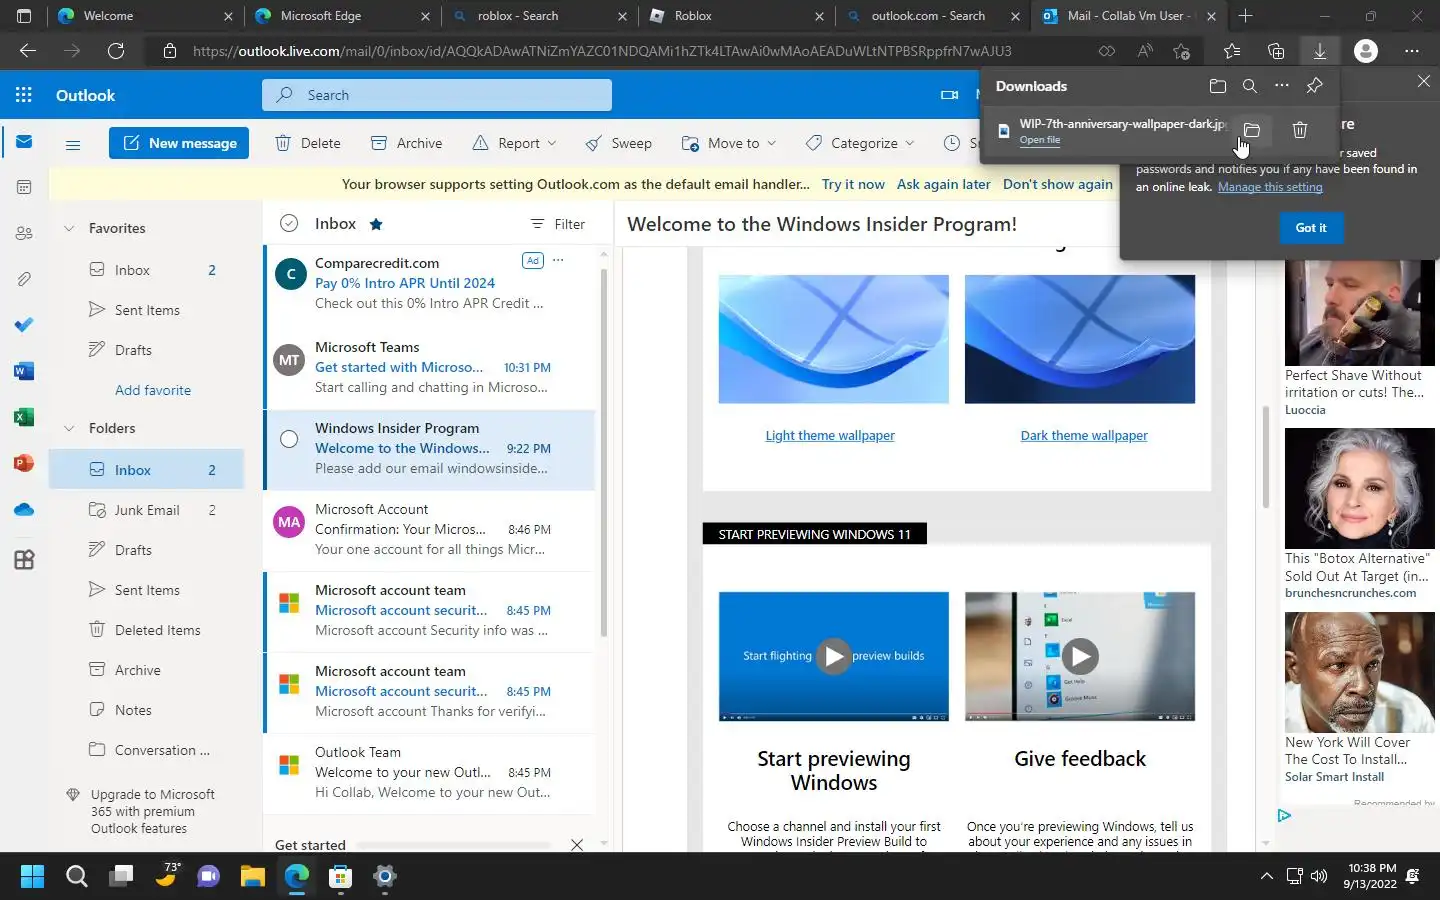Image resolution: width=1440 pixels, height=900 pixels.
Task: Open OneDrive from the app rail
Action: click(24, 510)
